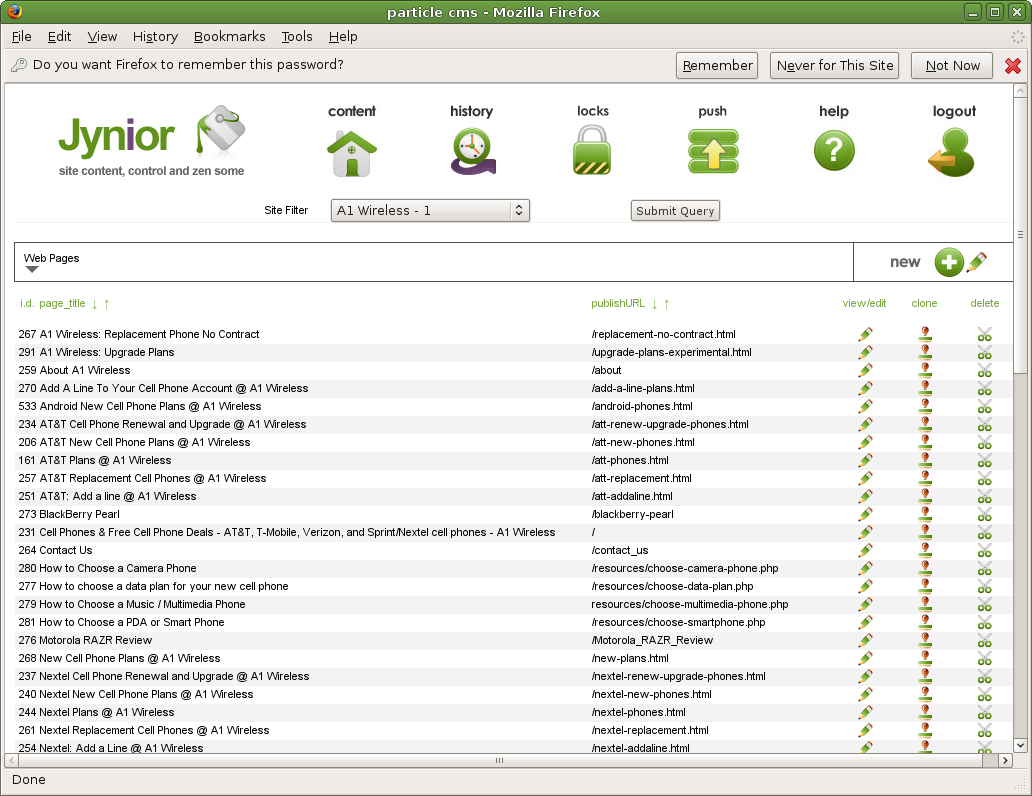Screen dimensions: 1032x796
Task: Edit the About A1 Wireless page pencil
Action: pyautogui.click(x=865, y=370)
